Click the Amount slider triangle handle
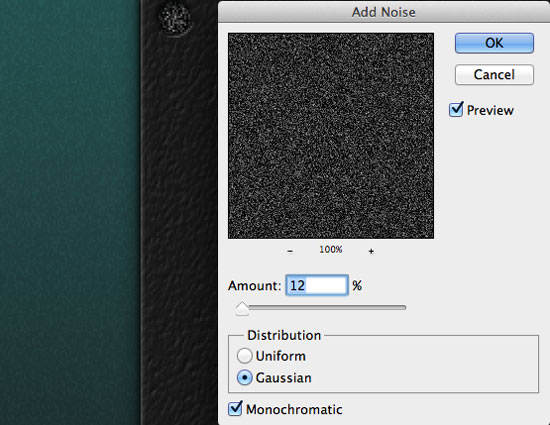Screen dimensions: 550x425 pyautogui.click(x=242, y=308)
